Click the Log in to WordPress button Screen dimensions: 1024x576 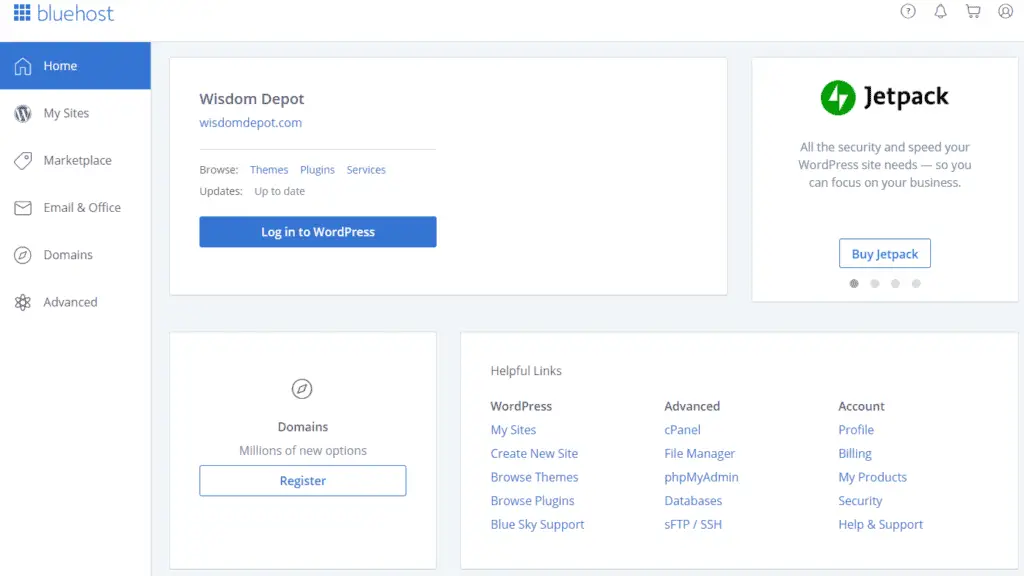point(318,232)
